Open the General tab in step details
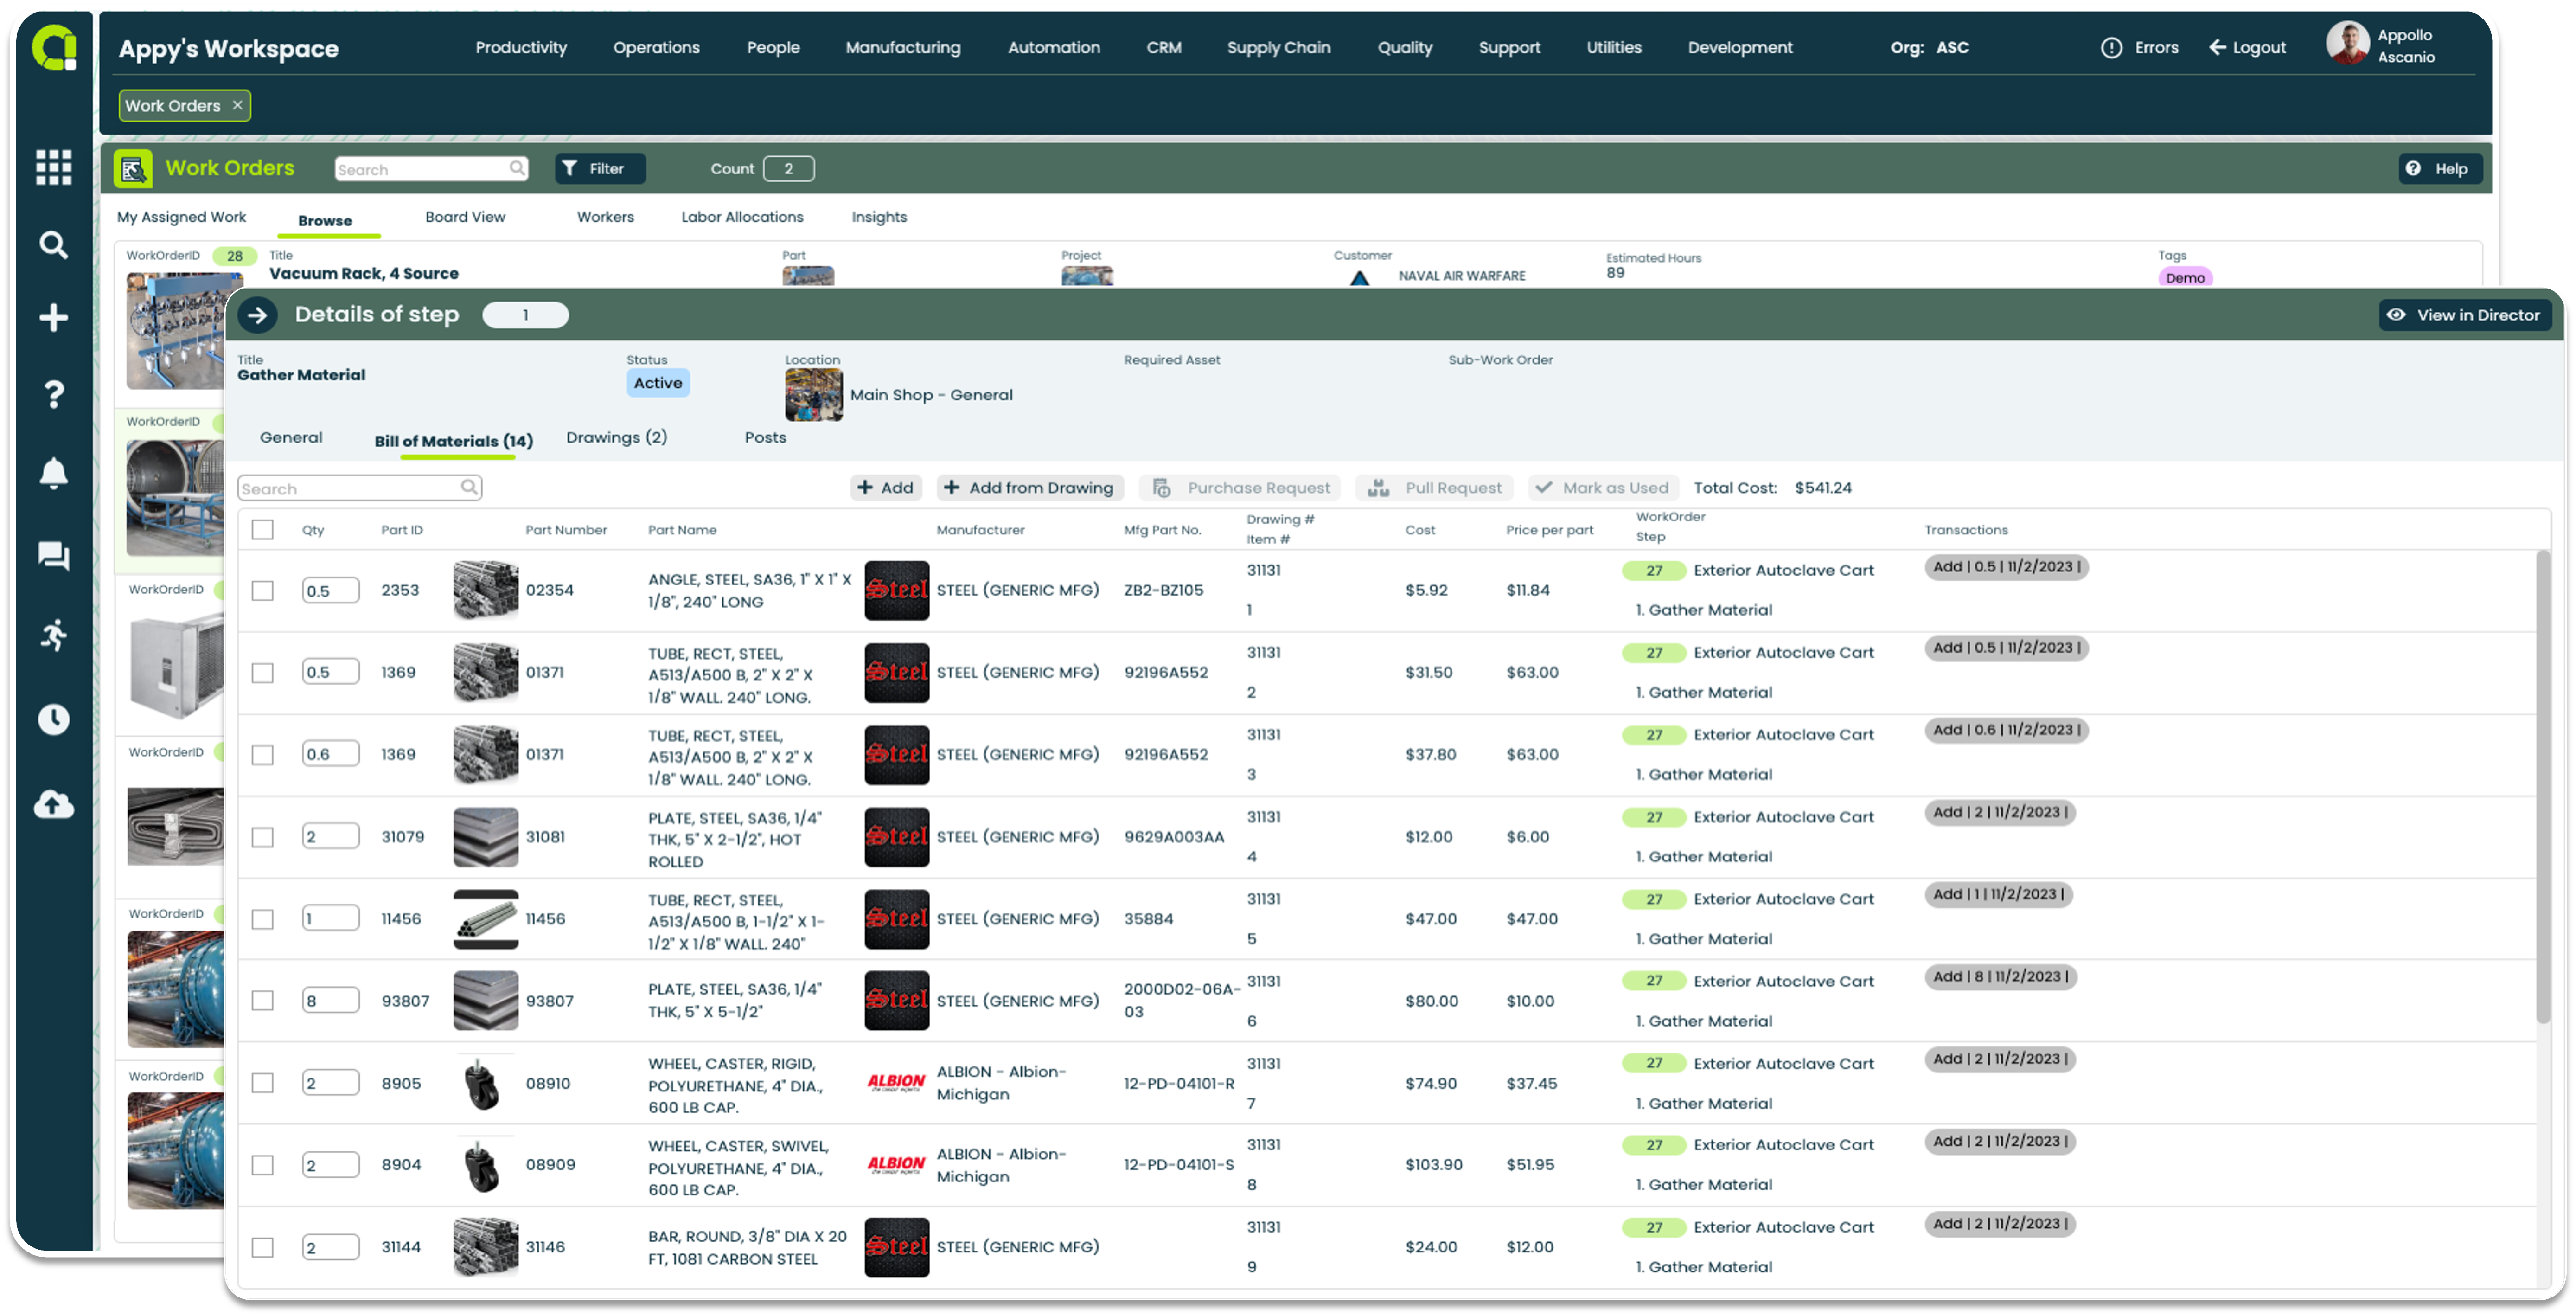Screen dimensions: 2576x1316 pyautogui.click(x=291, y=437)
